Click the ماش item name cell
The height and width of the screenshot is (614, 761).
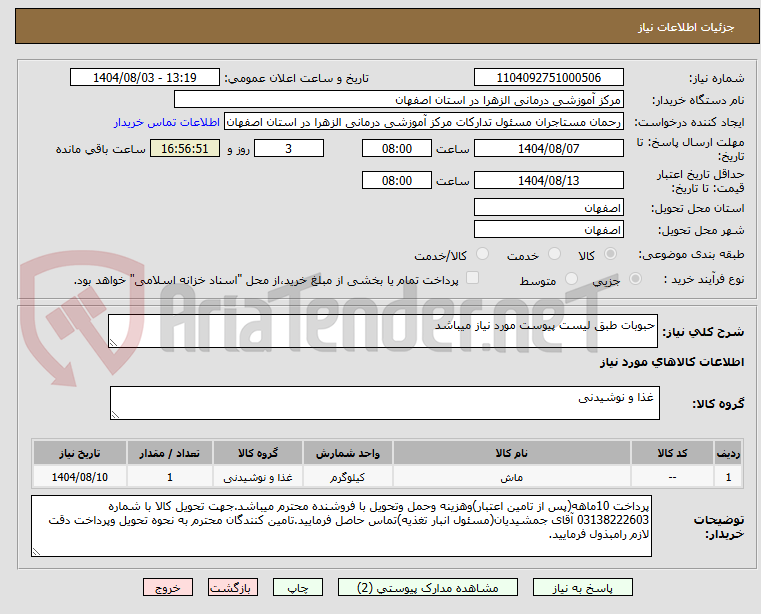point(512,477)
